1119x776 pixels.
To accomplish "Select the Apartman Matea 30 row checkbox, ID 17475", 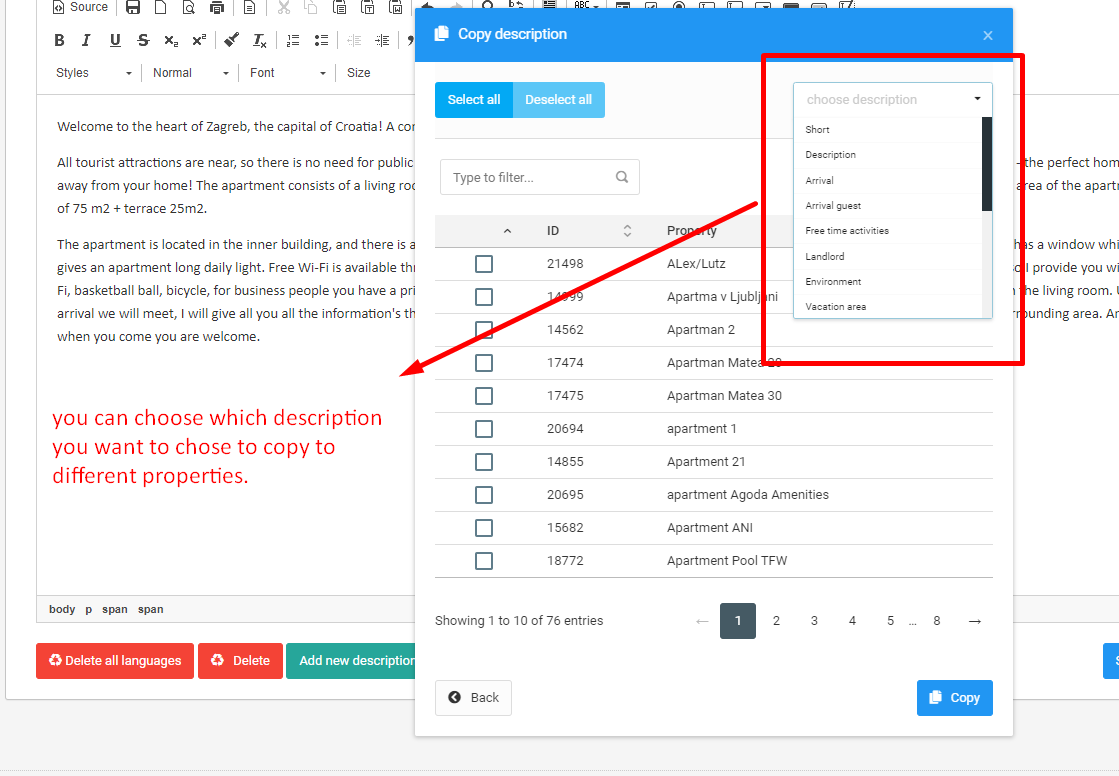I will click(x=484, y=396).
